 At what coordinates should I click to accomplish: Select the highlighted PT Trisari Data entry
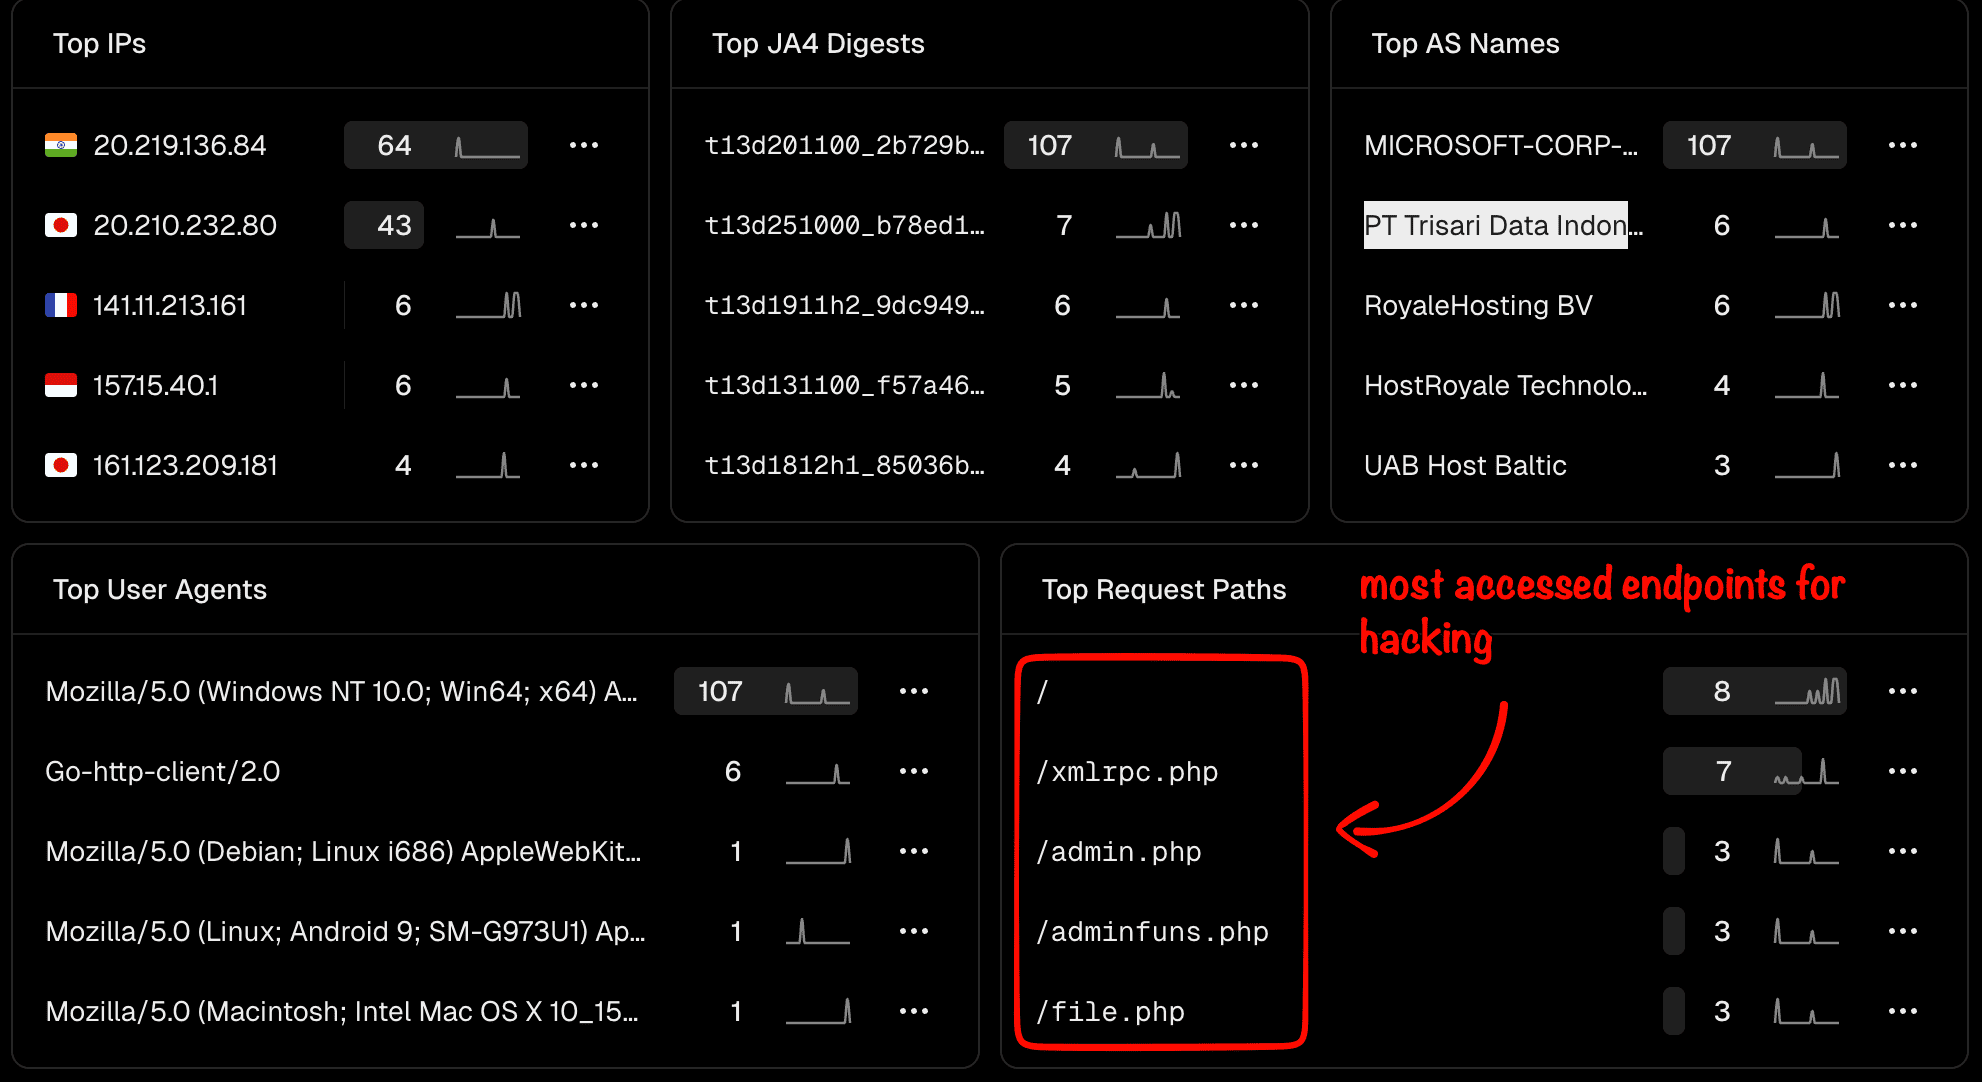[1495, 225]
